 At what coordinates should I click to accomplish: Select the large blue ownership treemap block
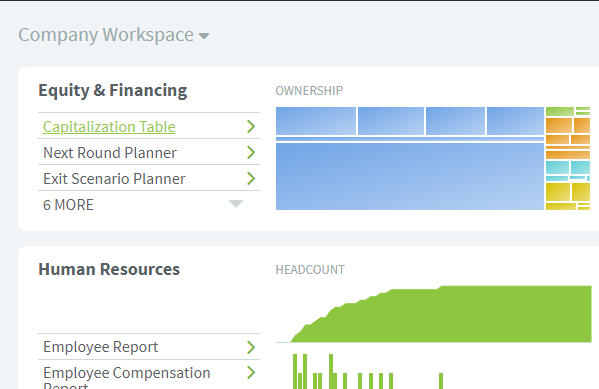[410, 176]
